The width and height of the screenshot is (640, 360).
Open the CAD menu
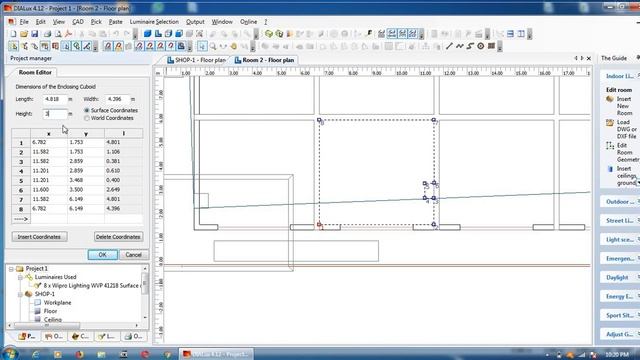(78, 22)
